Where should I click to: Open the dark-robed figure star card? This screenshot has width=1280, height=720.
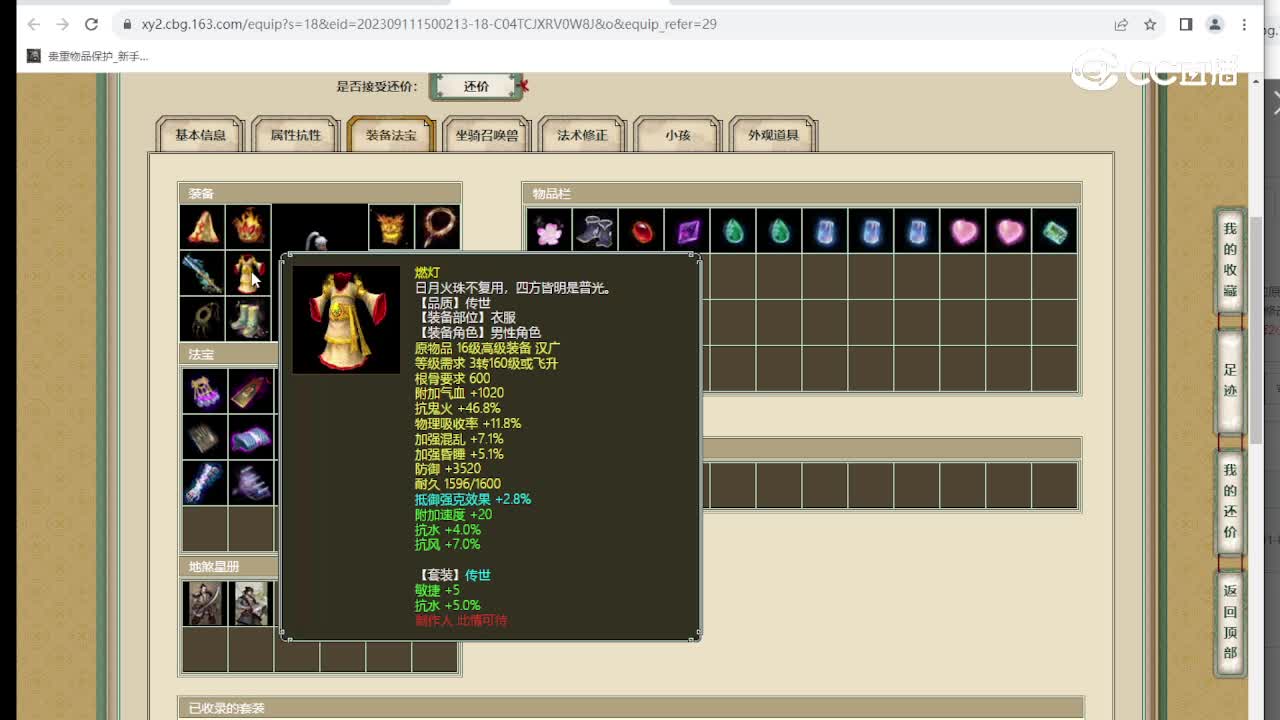point(250,603)
